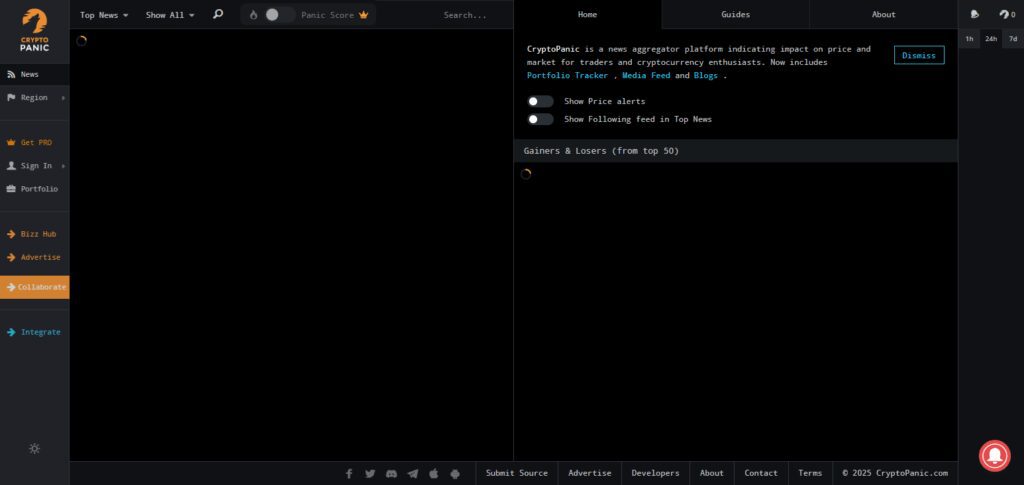Dismiss the CryptoPanic intro message
The height and width of the screenshot is (485, 1024).
[919, 55]
